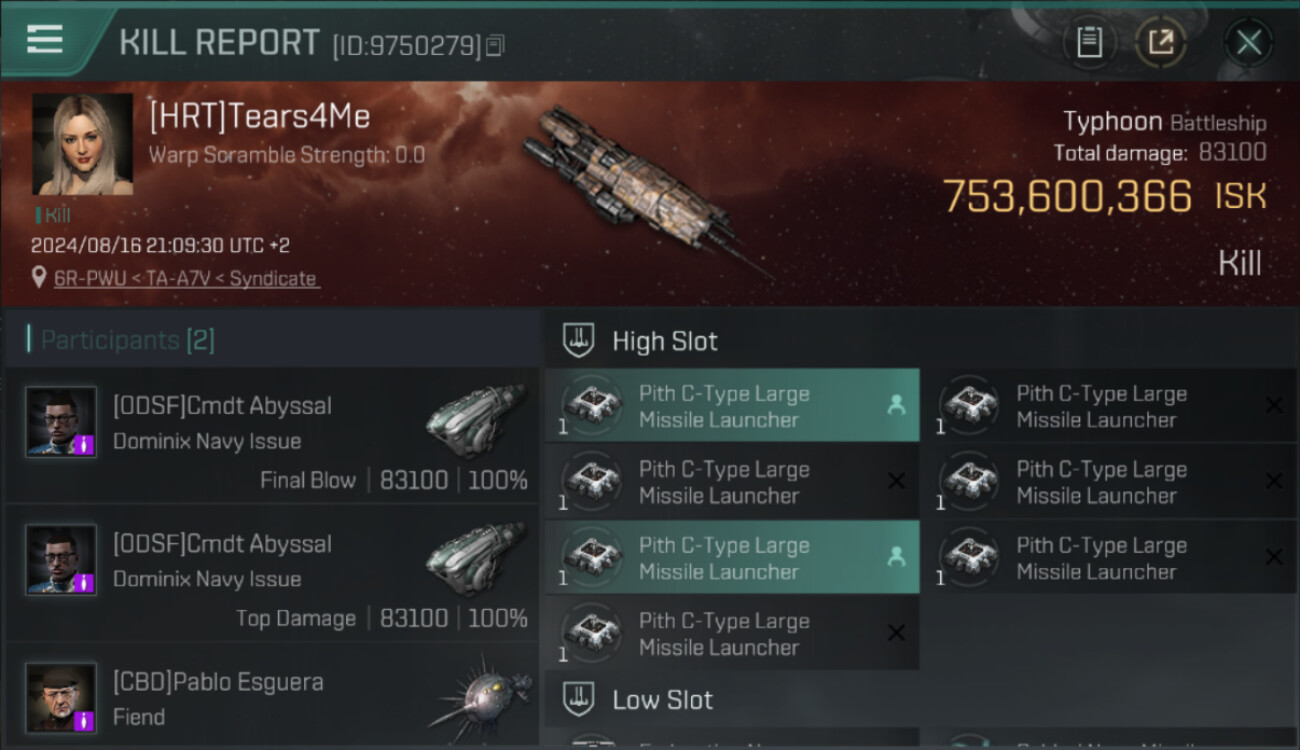Copy the kill report ID
The height and width of the screenshot is (750, 1300).
pos(495,45)
